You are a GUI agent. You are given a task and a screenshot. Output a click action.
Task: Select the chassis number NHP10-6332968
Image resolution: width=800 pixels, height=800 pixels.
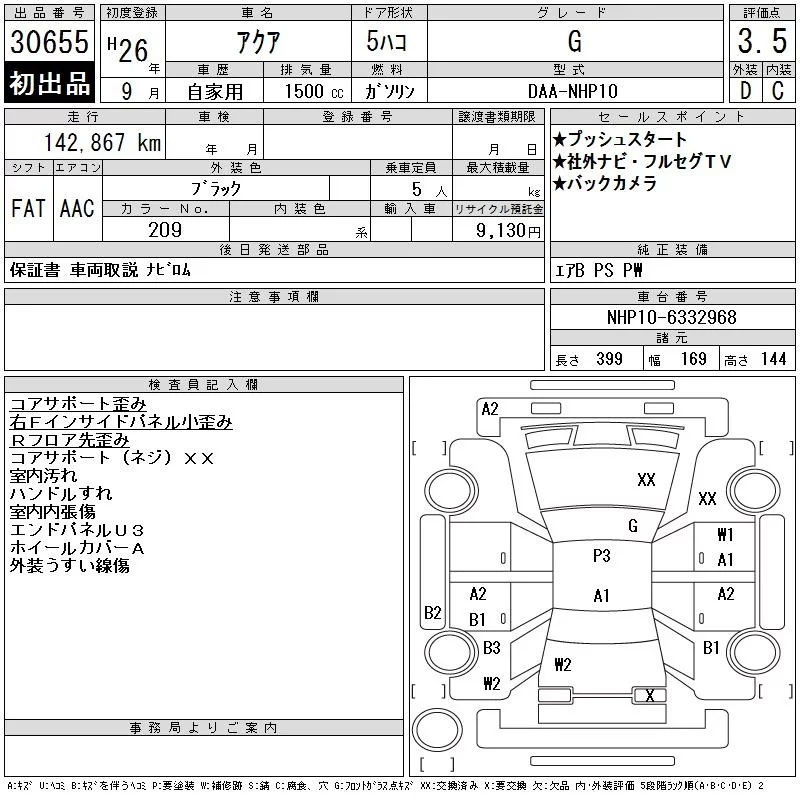pos(671,317)
